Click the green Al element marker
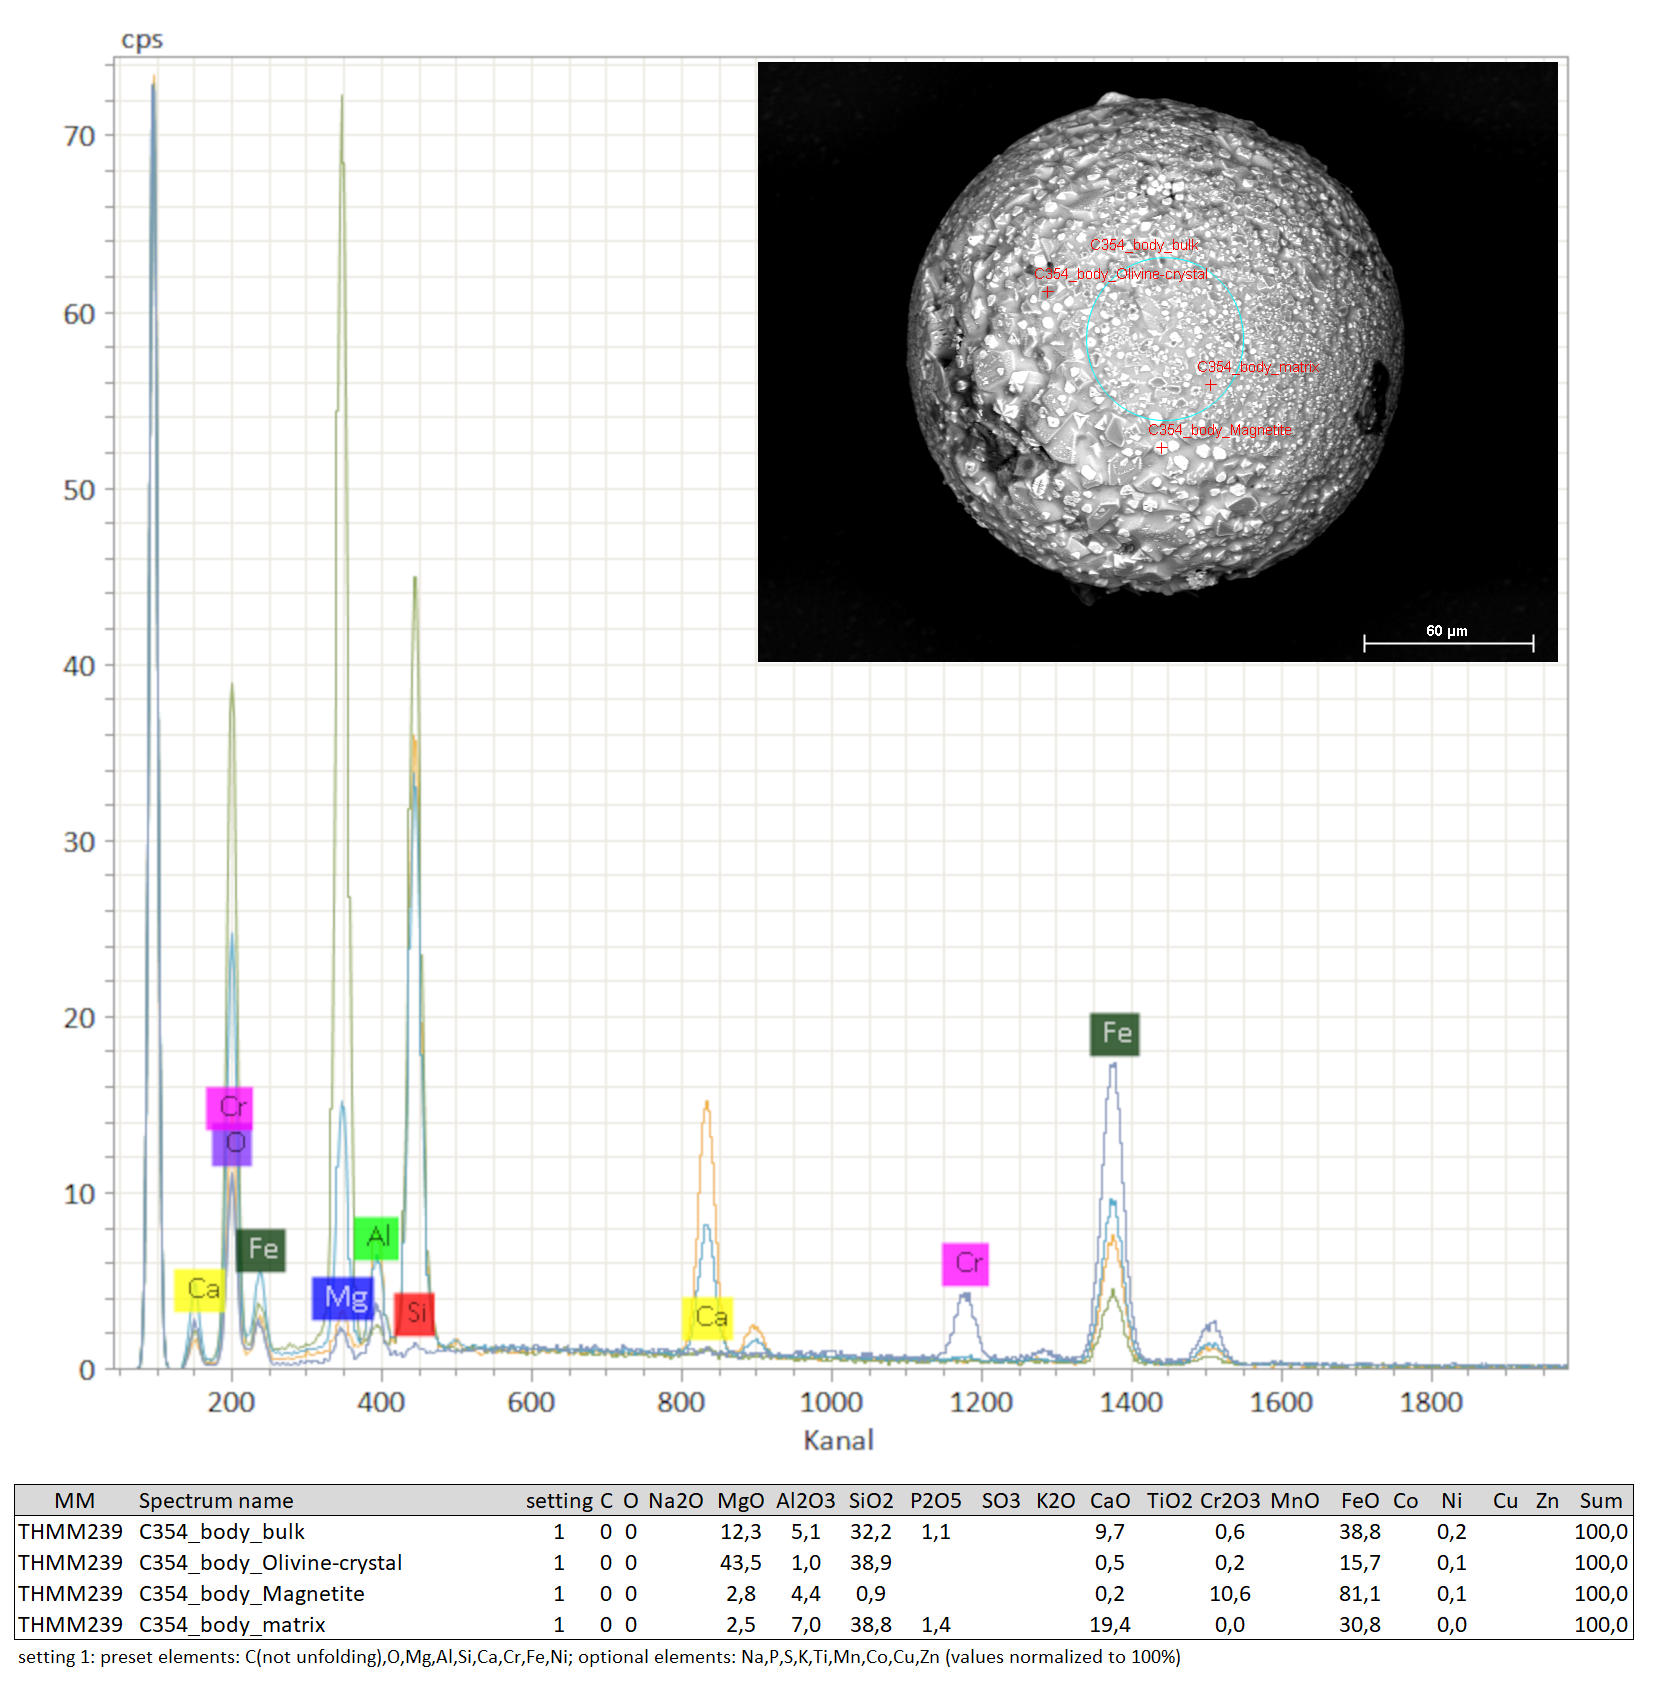The width and height of the screenshot is (1656, 1695). pos(376,1237)
